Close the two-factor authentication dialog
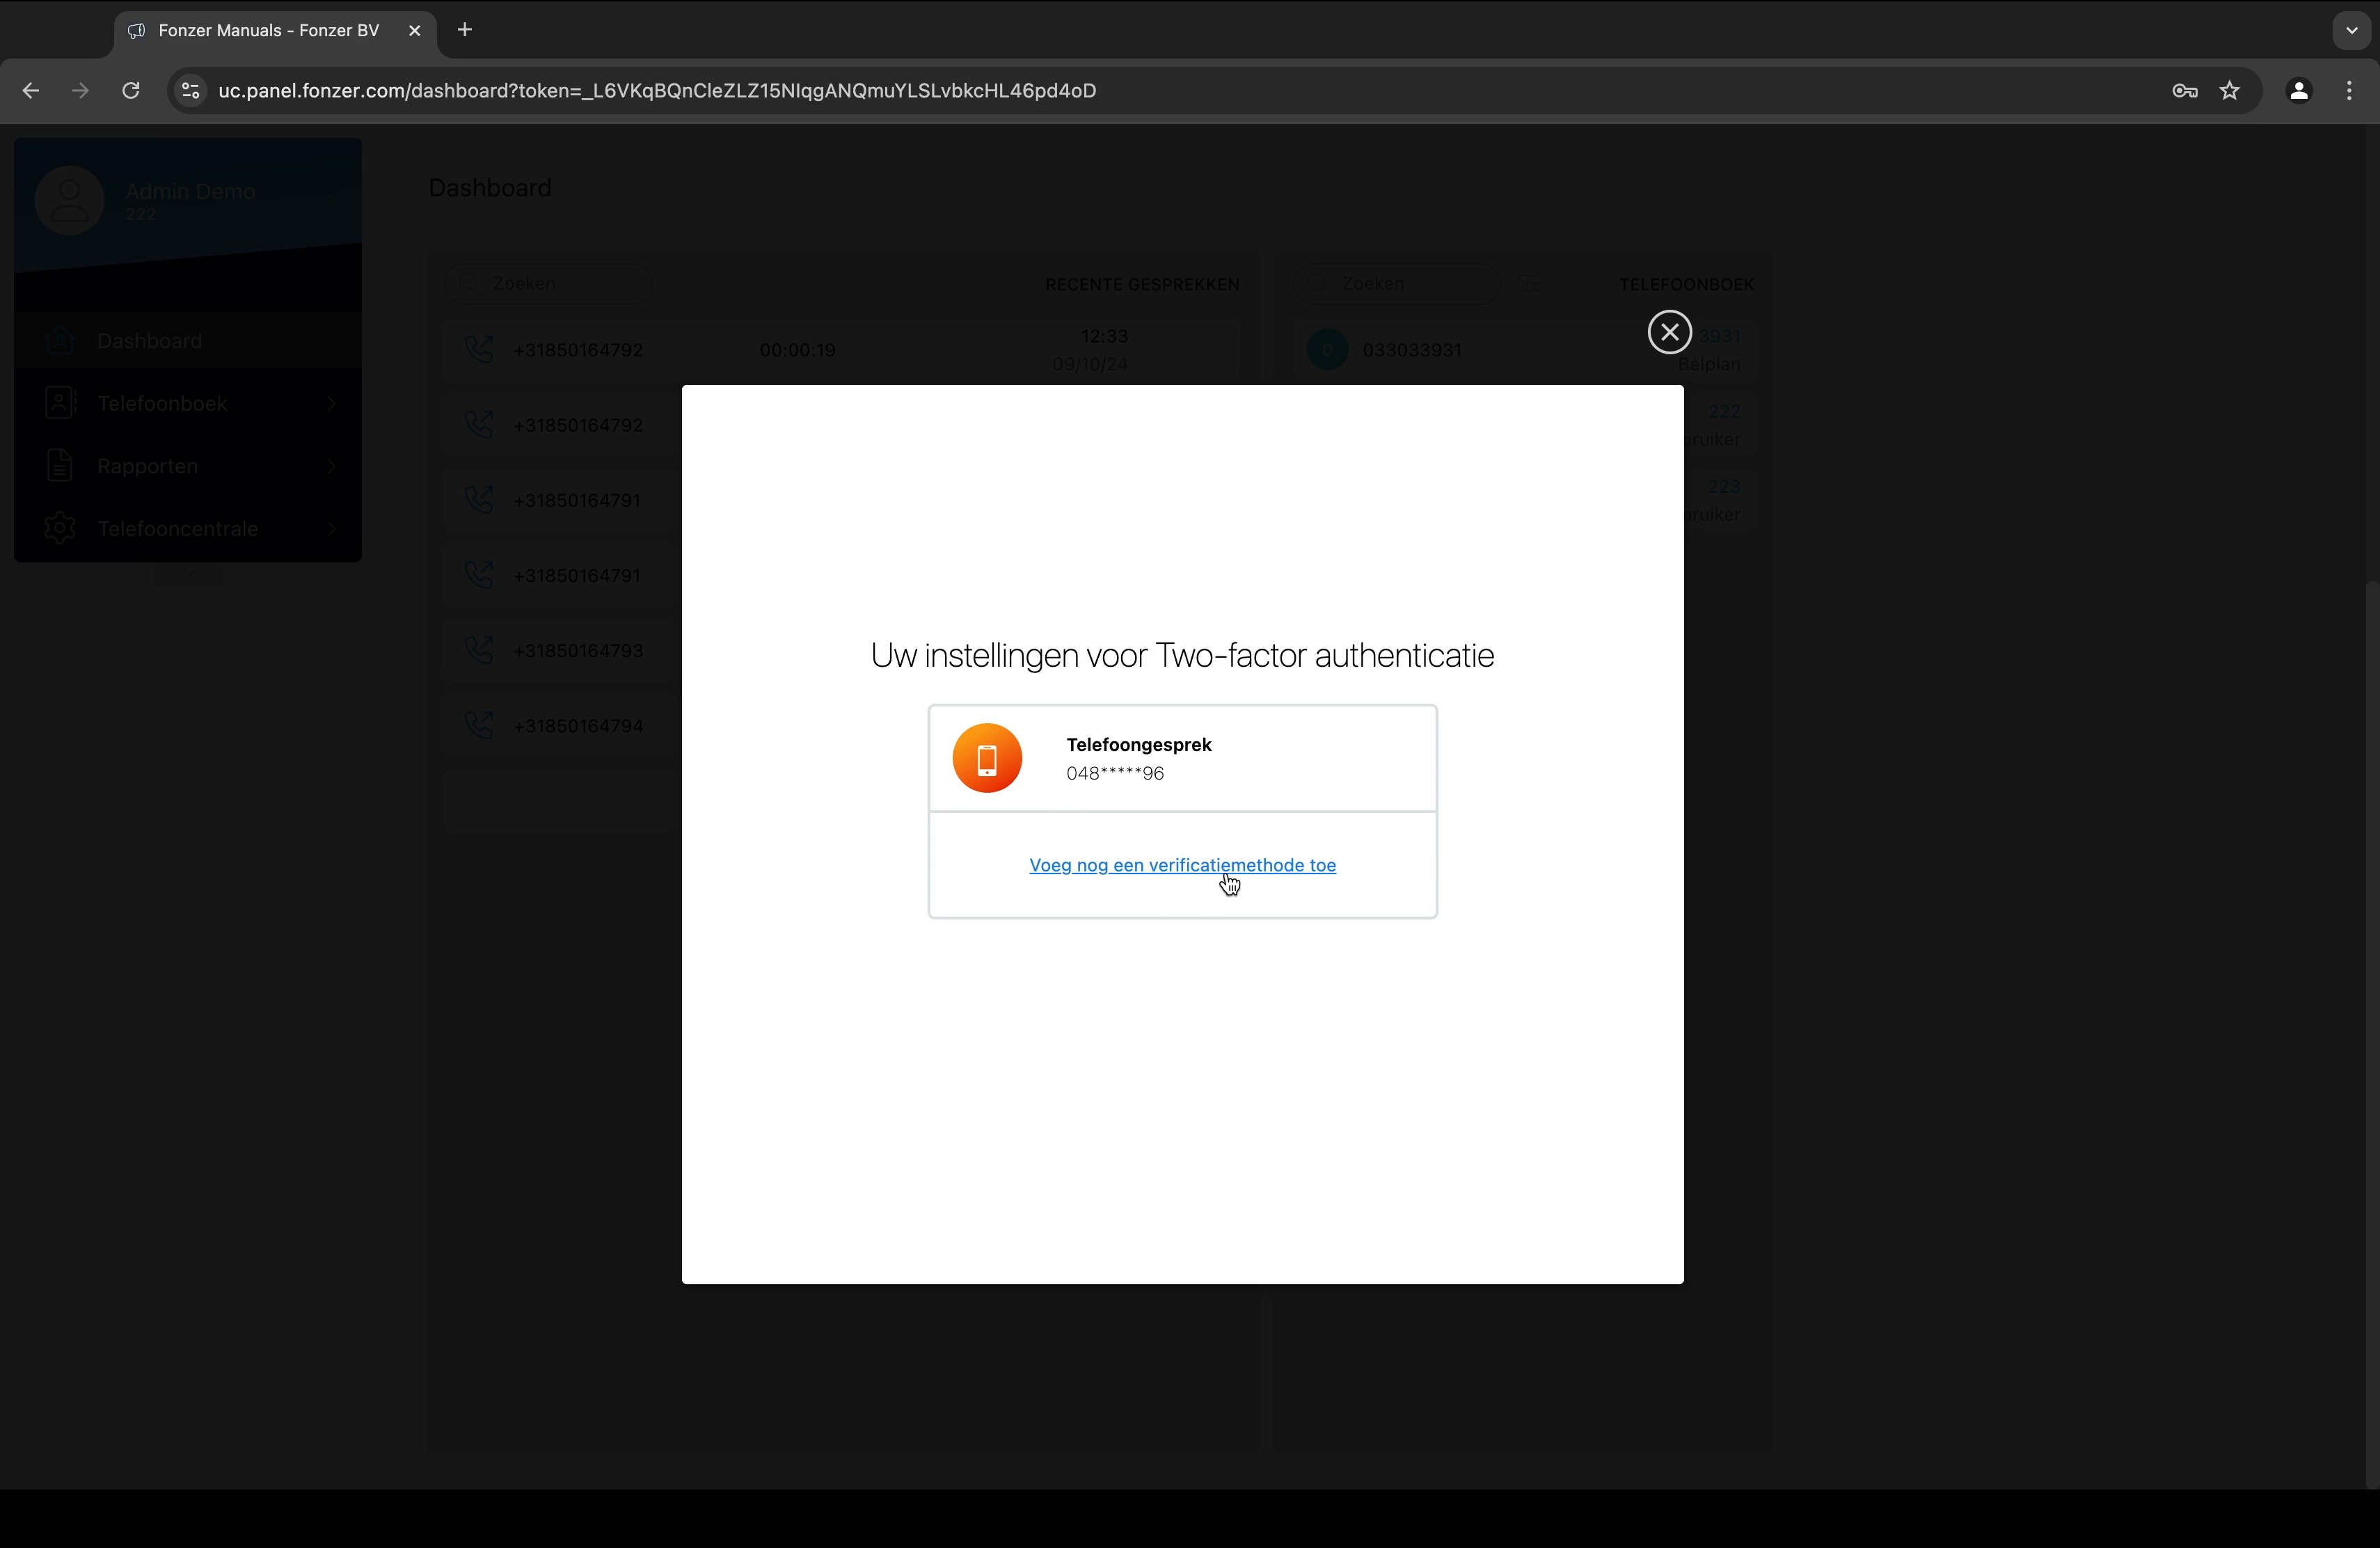This screenshot has width=2380, height=1548. (1669, 332)
